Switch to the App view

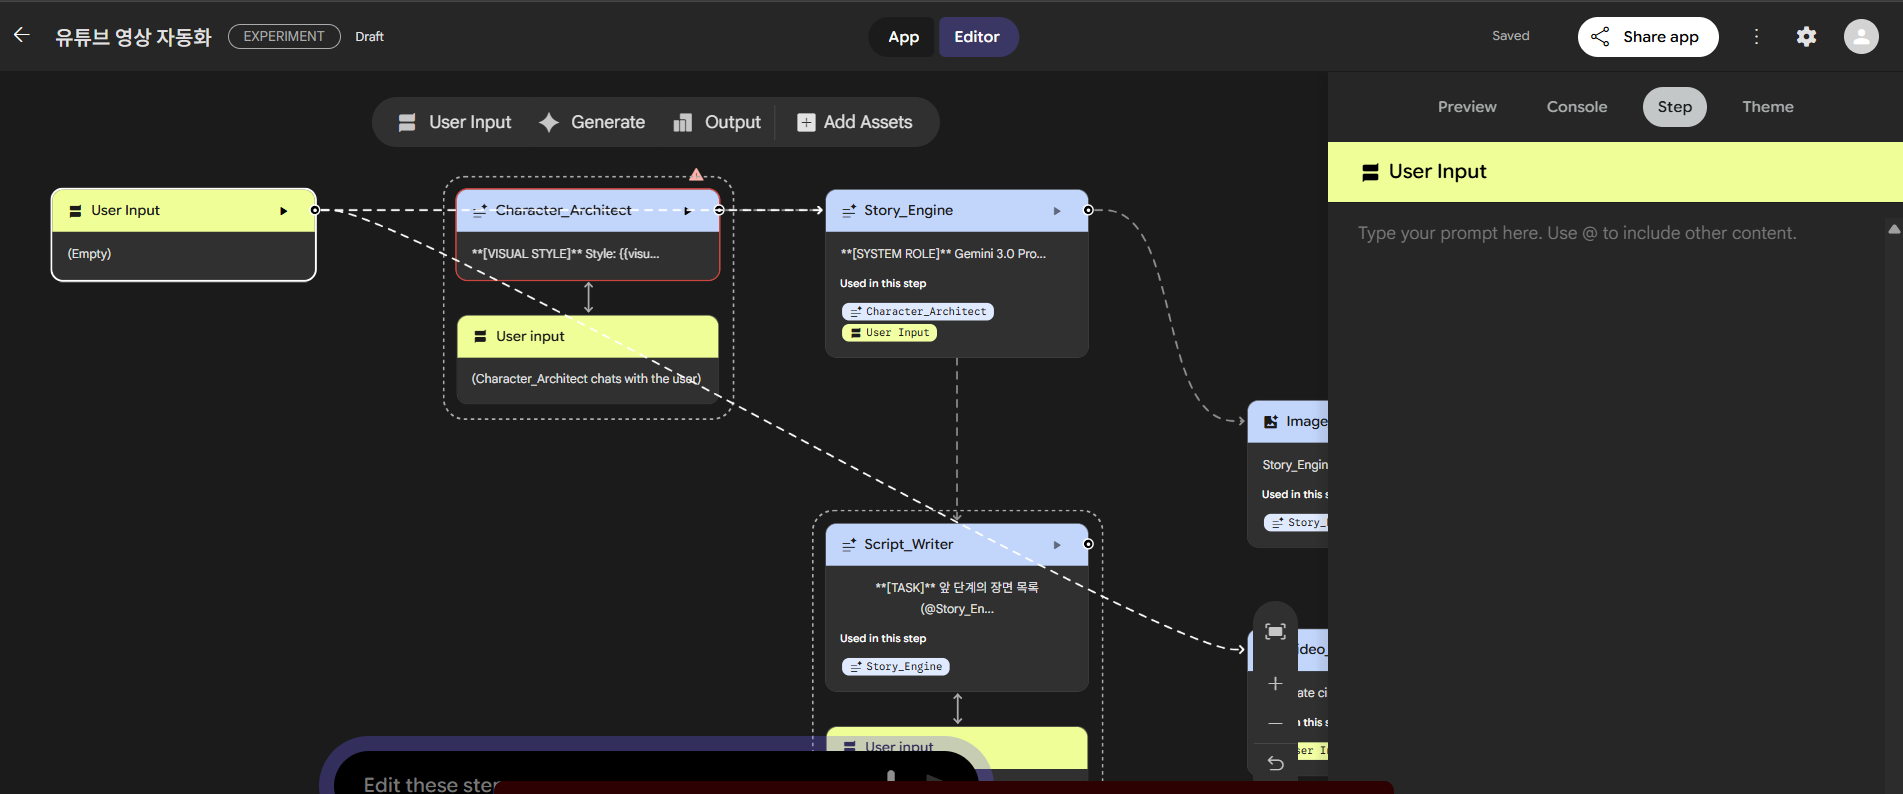pyautogui.click(x=903, y=37)
